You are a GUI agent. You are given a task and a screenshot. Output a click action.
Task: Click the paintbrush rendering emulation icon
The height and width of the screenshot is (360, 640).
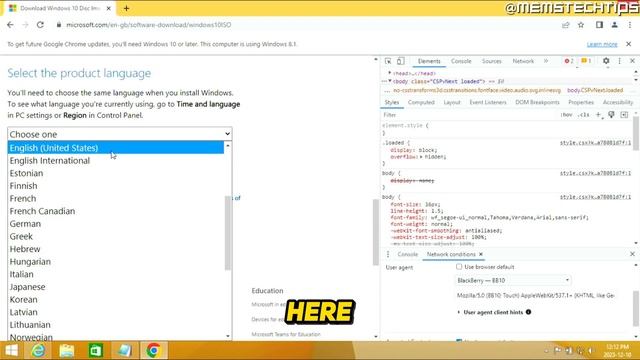(611, 115)
